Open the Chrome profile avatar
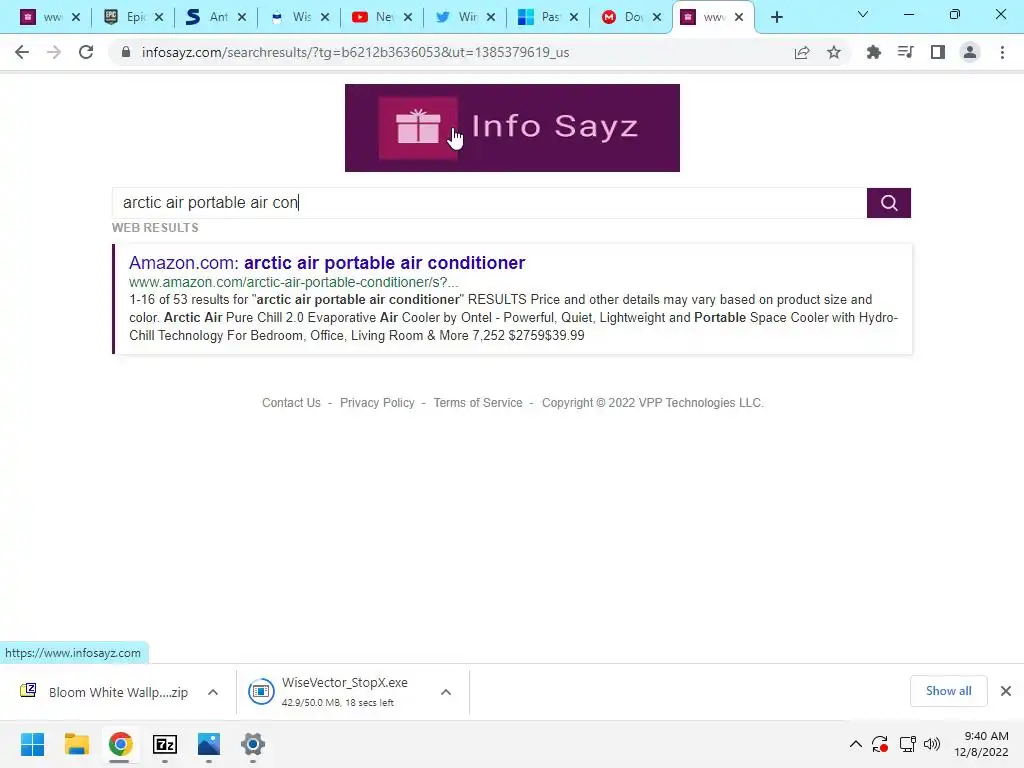 (970, 52)
